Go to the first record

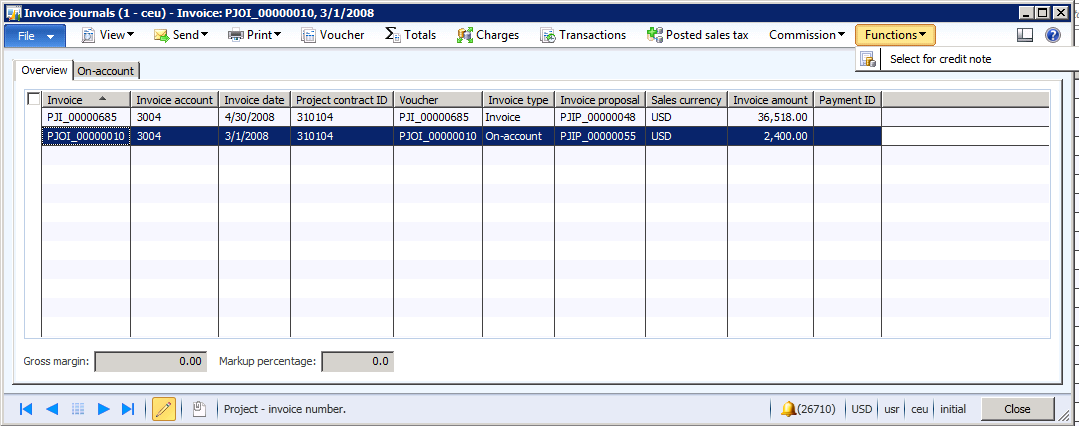(26, 409)
